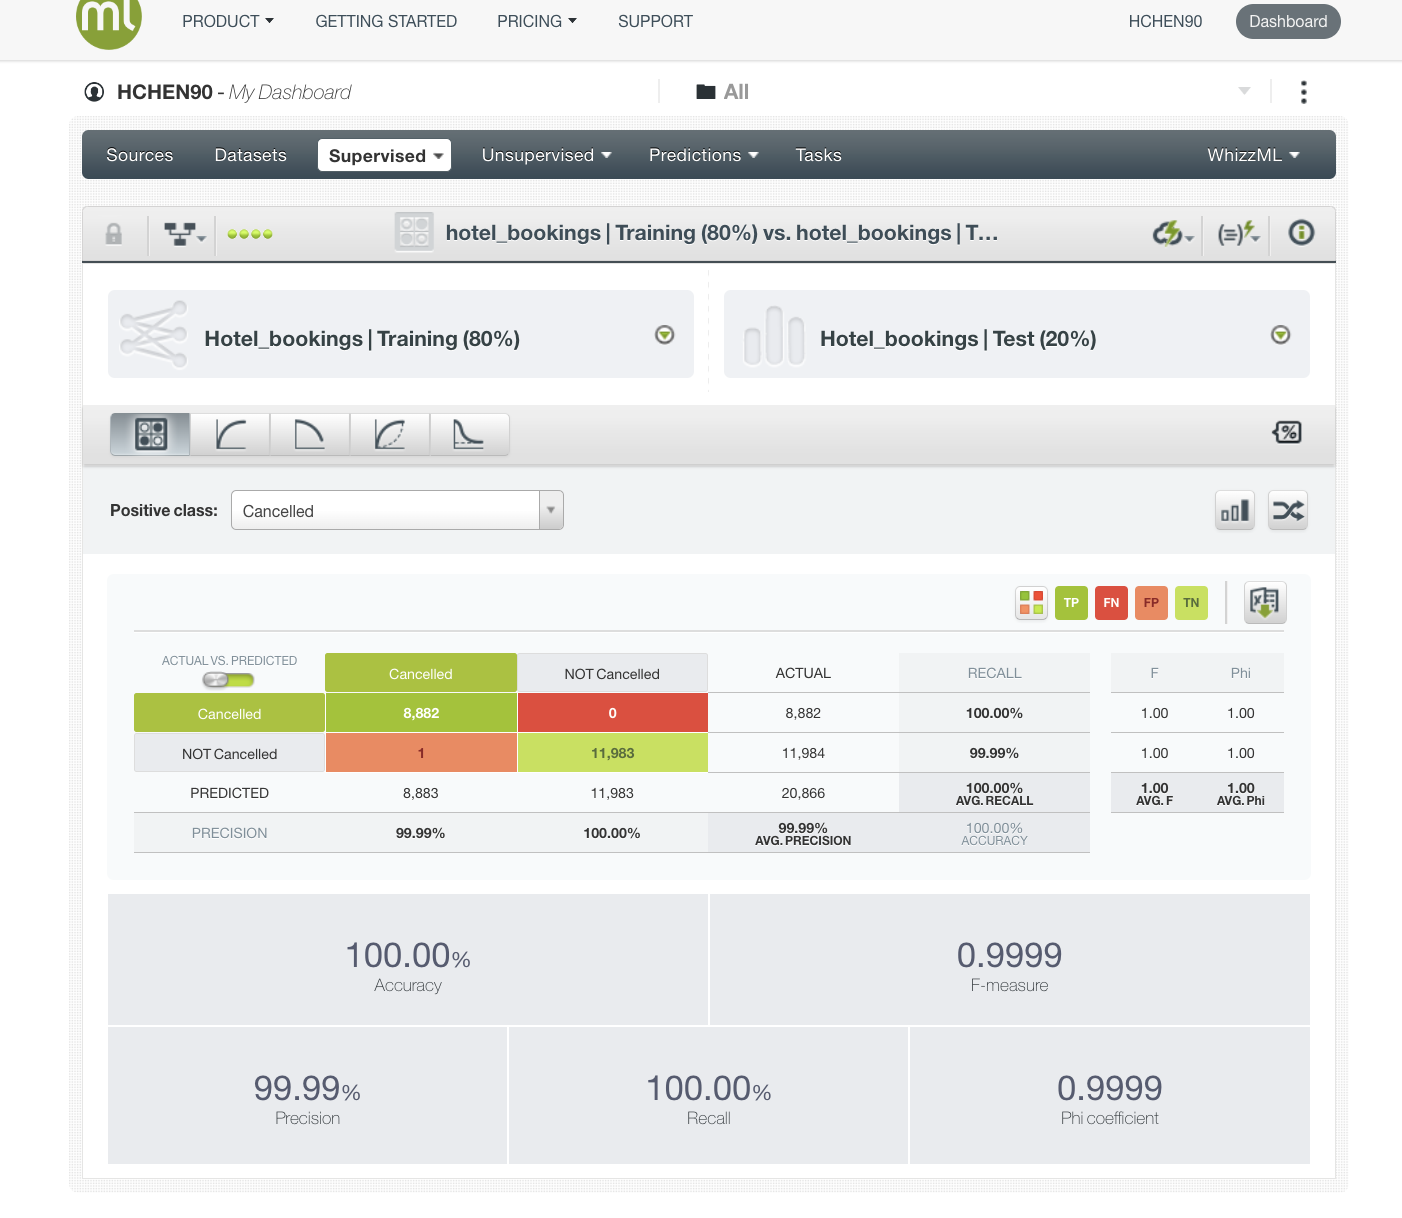
Task: Open the lift curve chart
Action: pos(469,434)
